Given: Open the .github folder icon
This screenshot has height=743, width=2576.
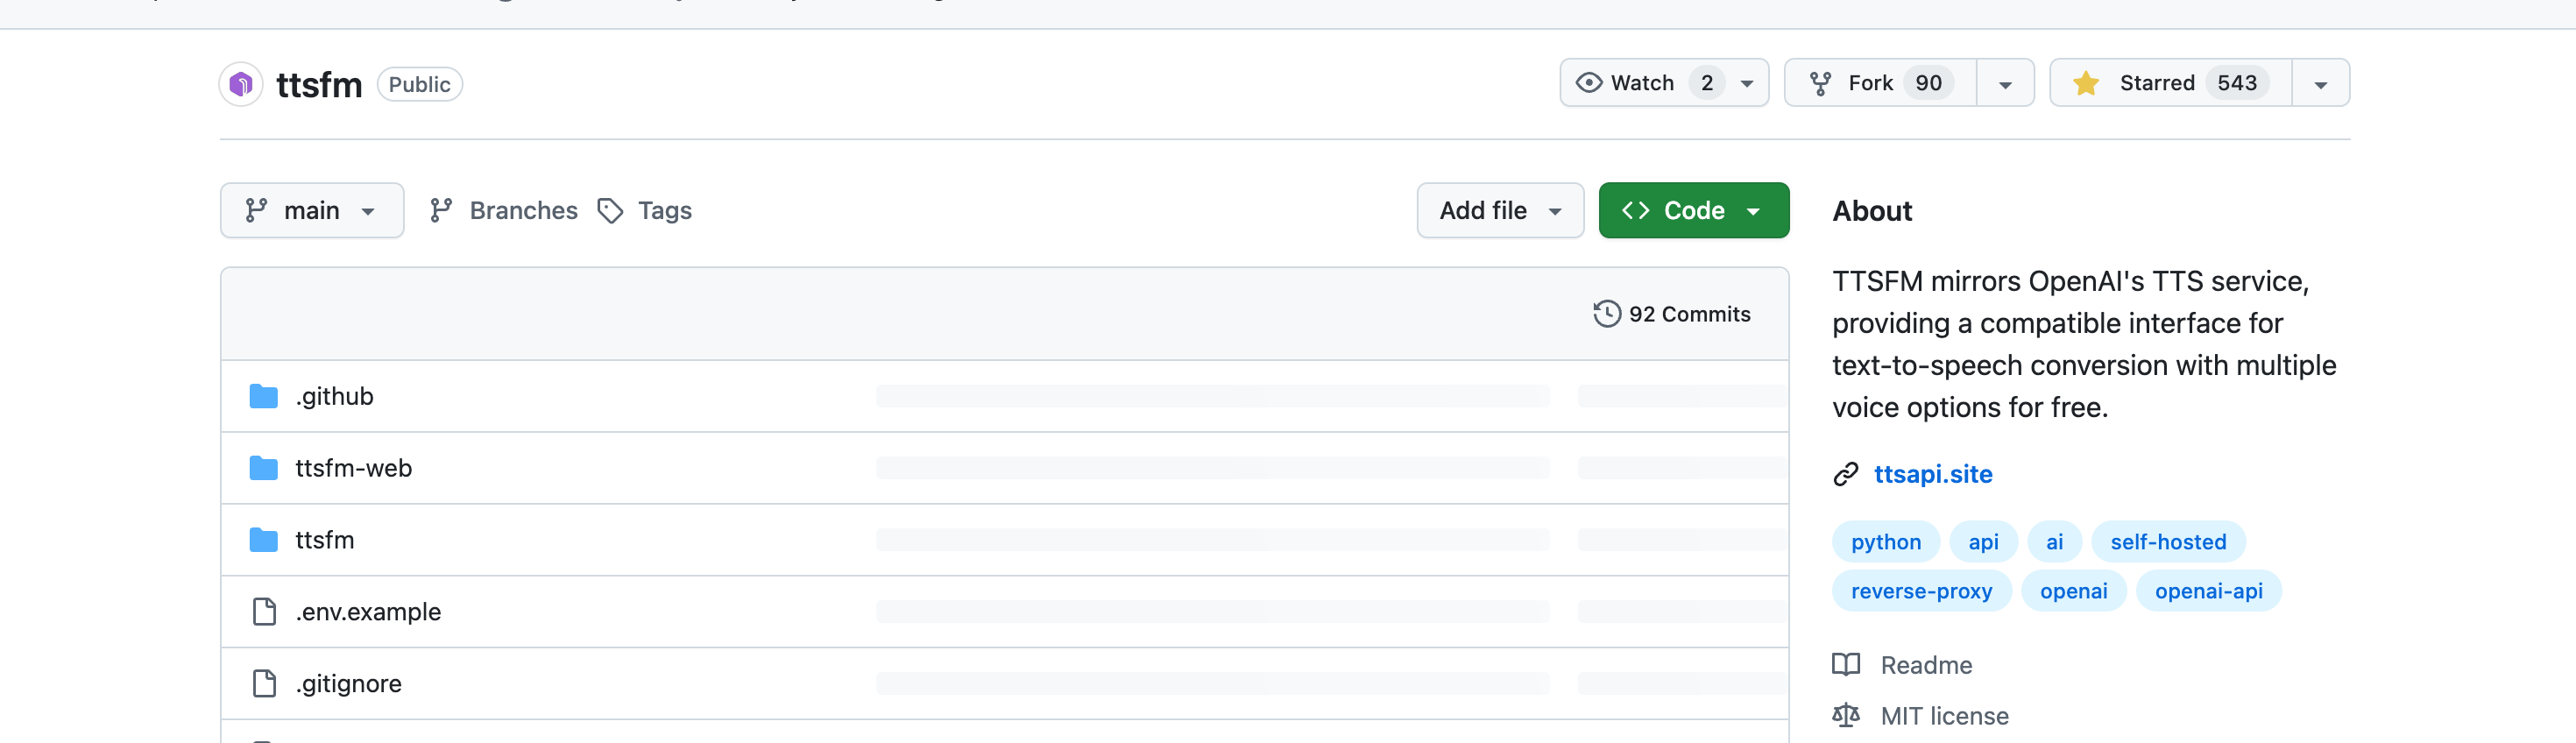Looking at the screenshot, I should click(x=263, y=396).
